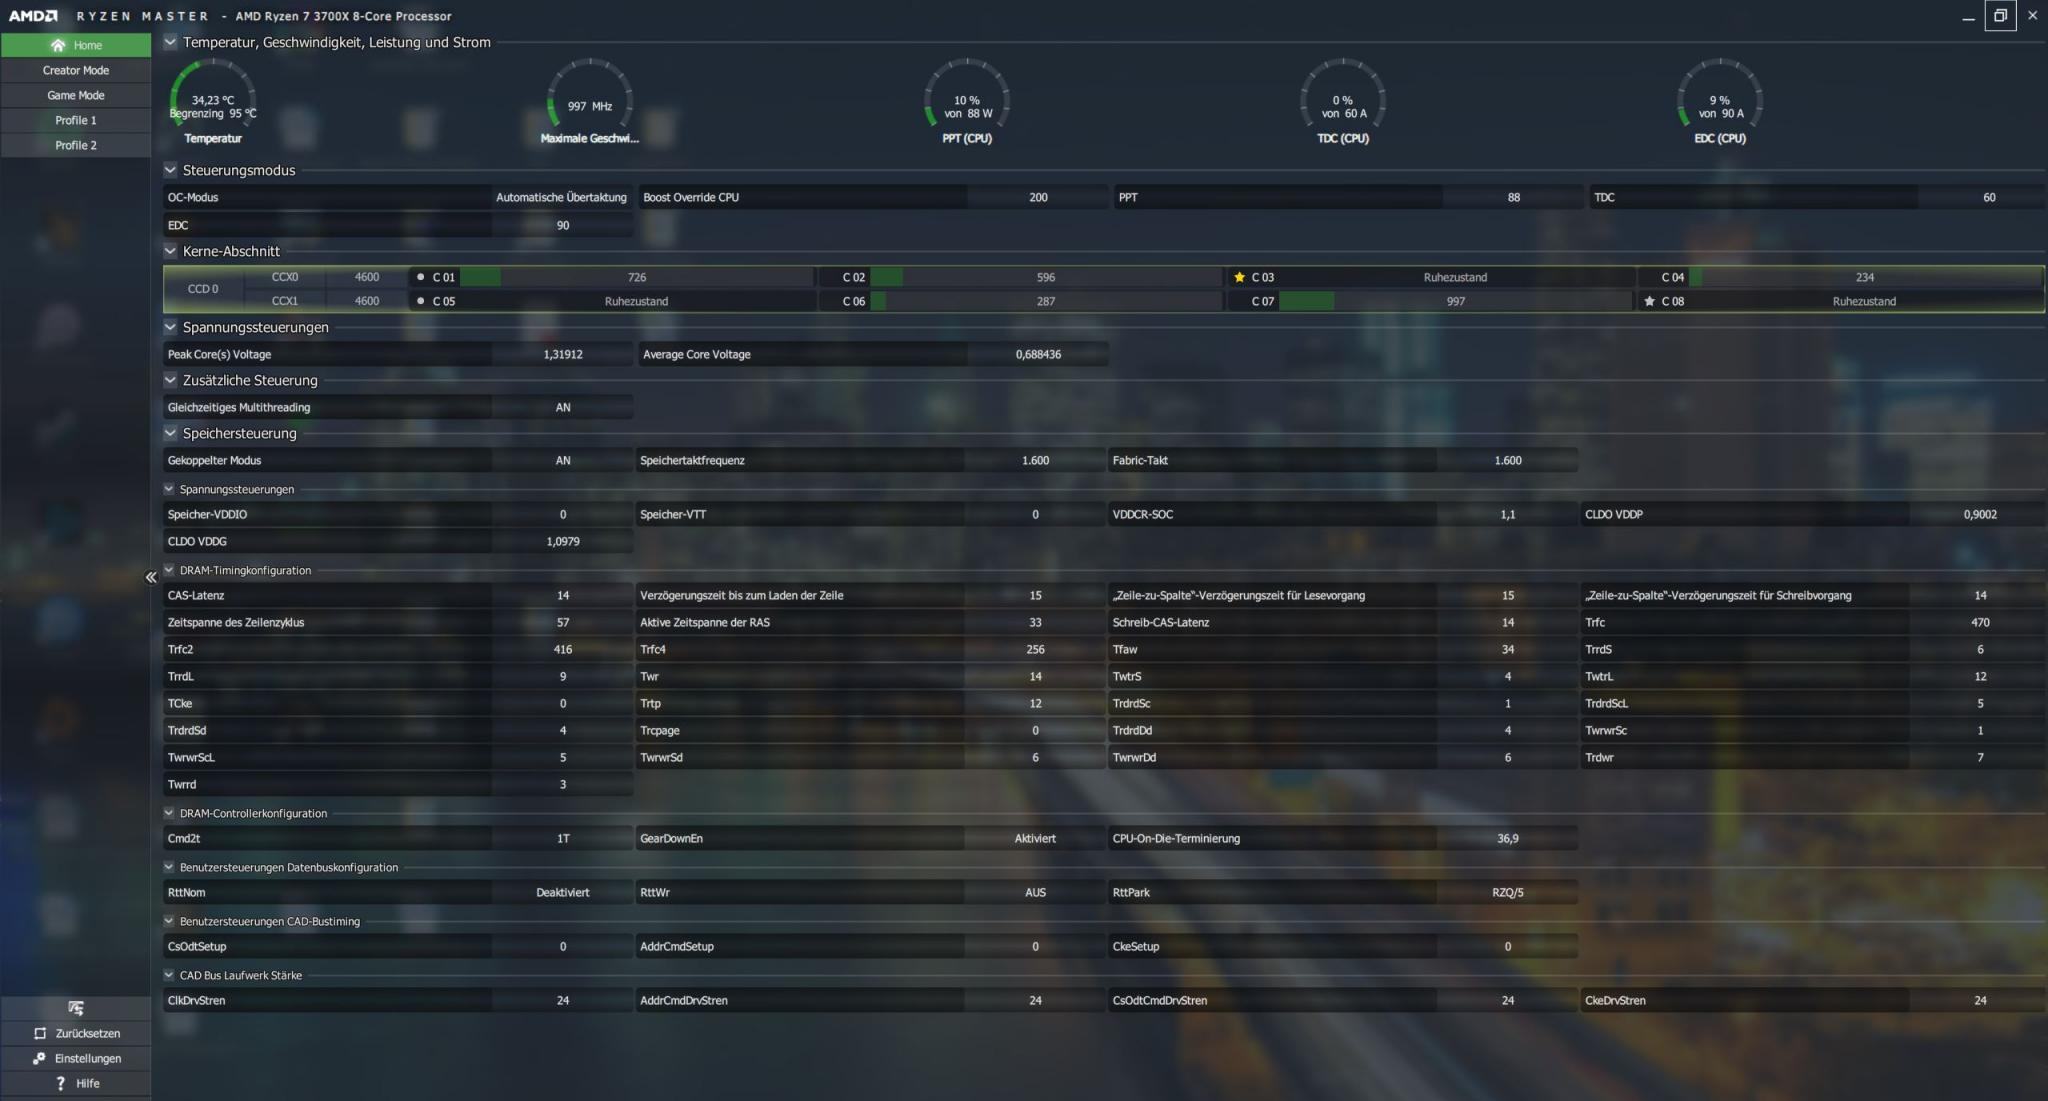
Task: Click the EDC (CPU) gauge
Action: coord(1719,100)
